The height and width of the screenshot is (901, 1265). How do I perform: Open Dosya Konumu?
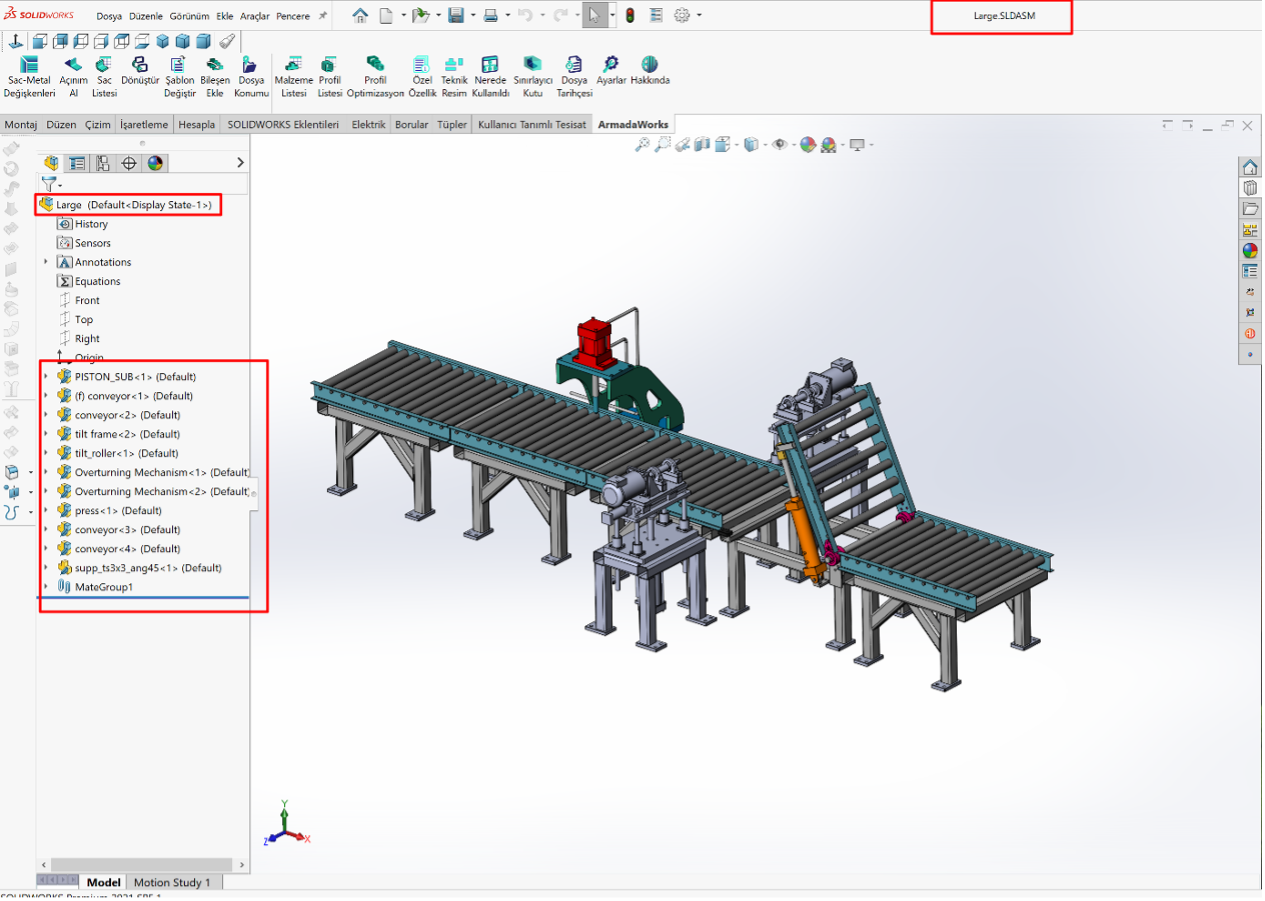[x=251, y=77]
